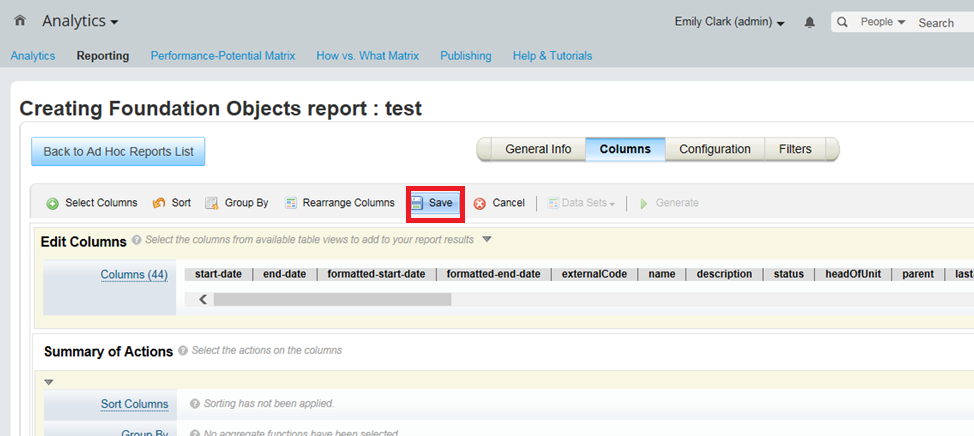This screenshot has height=436, width=974.
Task: Select the Columns step tab
Action: click(625, 149)
